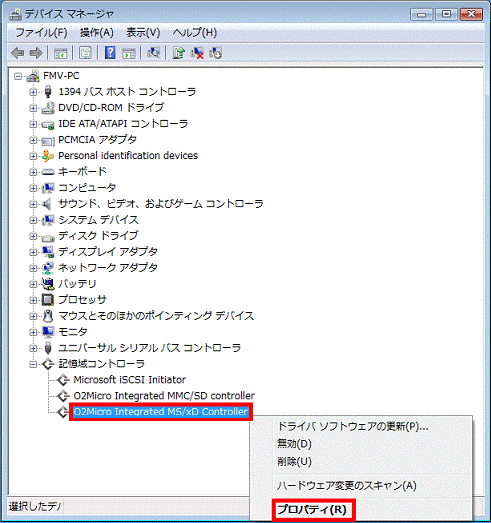Expand the DVD/CD-ROM ドライブ node
Image resolution: width=491 pixels, height=523 pixels.
pos(33,108)
